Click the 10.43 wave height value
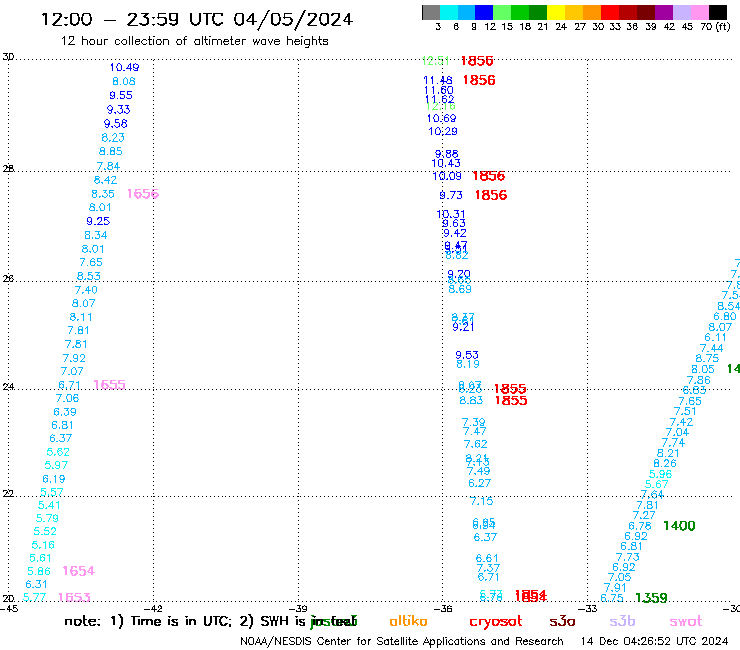Image resolution: width=740 pixels, height=650 pixels. click(x=446, y=163)
